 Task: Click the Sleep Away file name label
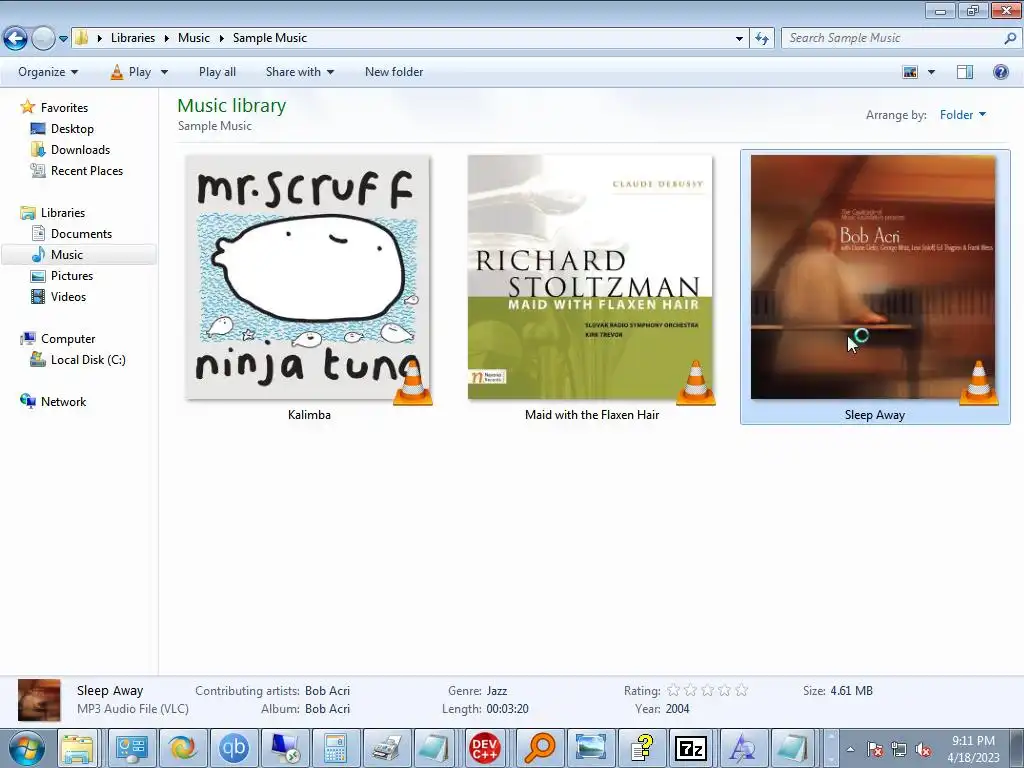[x=874, y=415]
